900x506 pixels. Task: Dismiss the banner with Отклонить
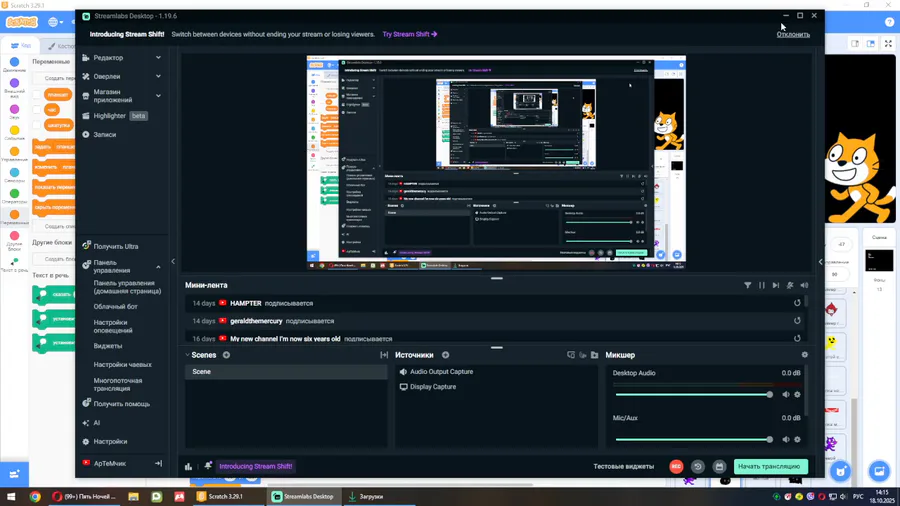pyautogui.click(x=793, y=34)
